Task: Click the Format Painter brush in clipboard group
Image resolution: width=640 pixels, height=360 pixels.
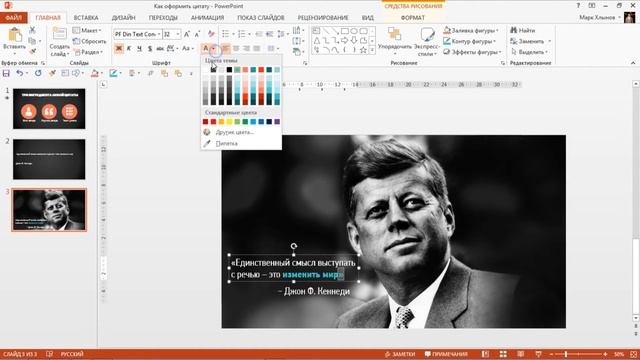Action: click(32, 51)
